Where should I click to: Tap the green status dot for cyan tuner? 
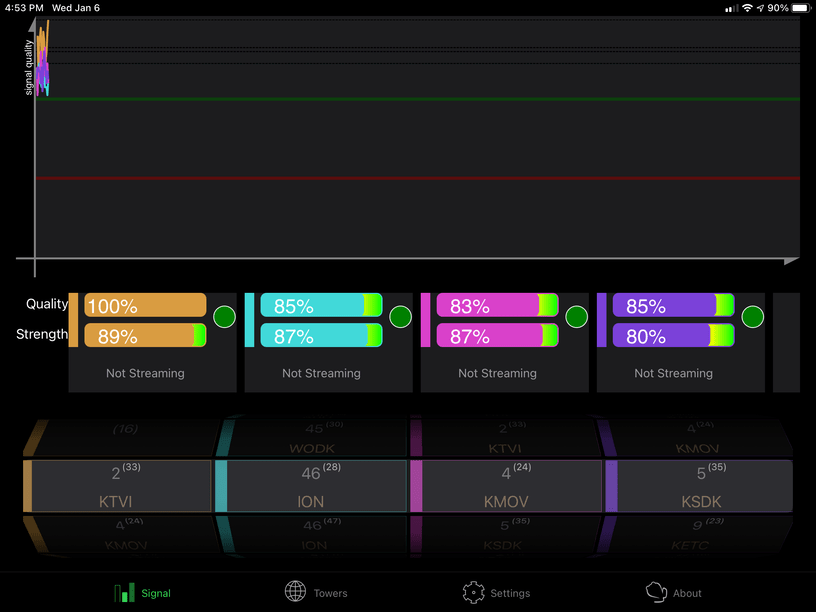[400, 316]
